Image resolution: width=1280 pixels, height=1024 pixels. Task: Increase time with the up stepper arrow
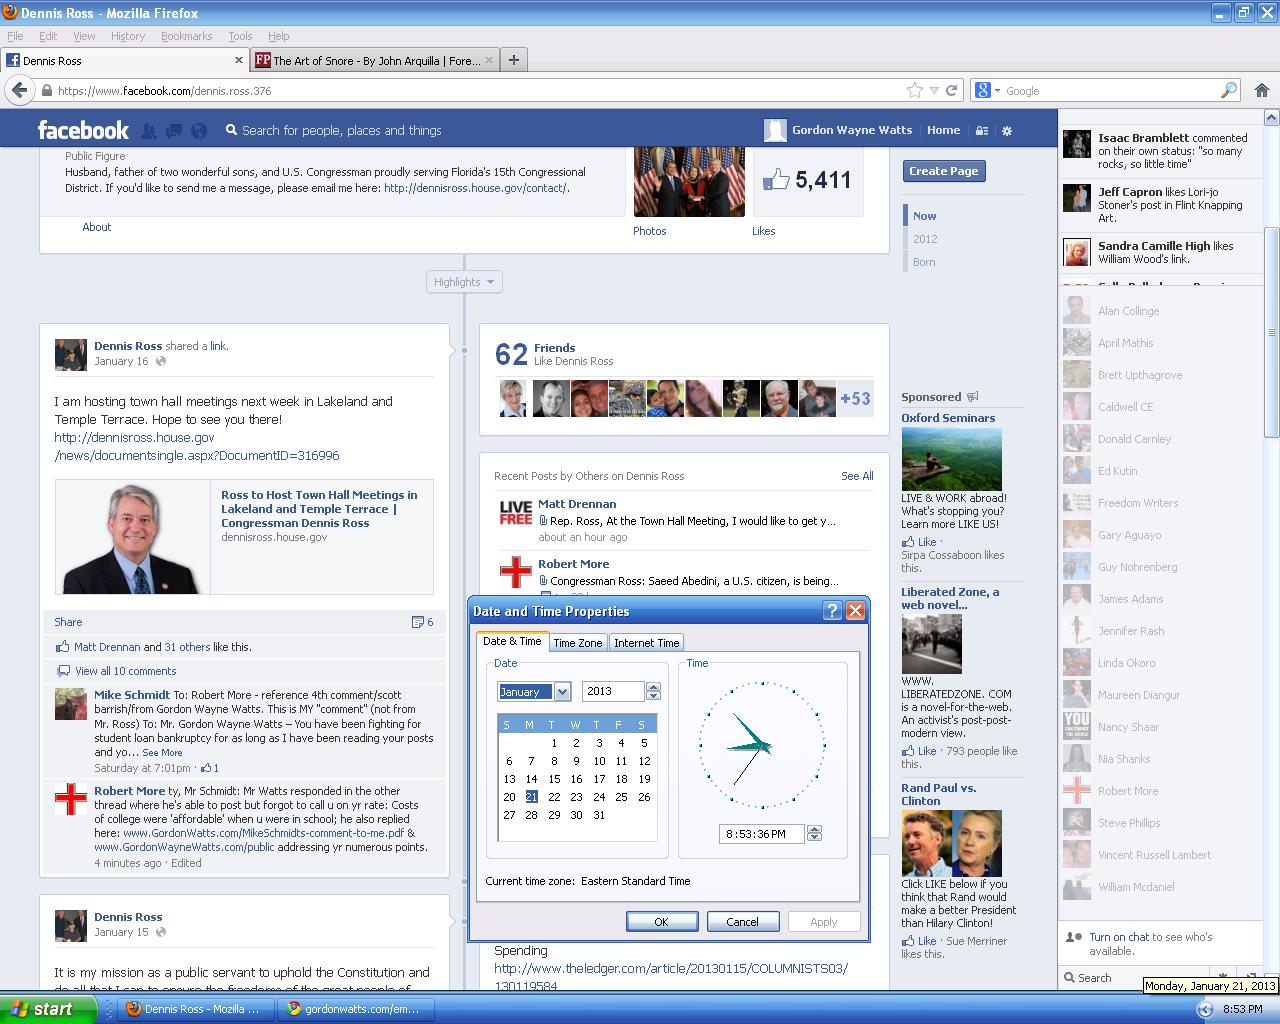tap(814, 829)
